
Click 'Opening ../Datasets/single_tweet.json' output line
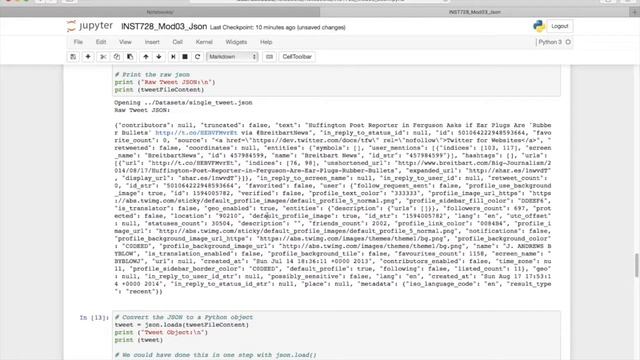183,102
